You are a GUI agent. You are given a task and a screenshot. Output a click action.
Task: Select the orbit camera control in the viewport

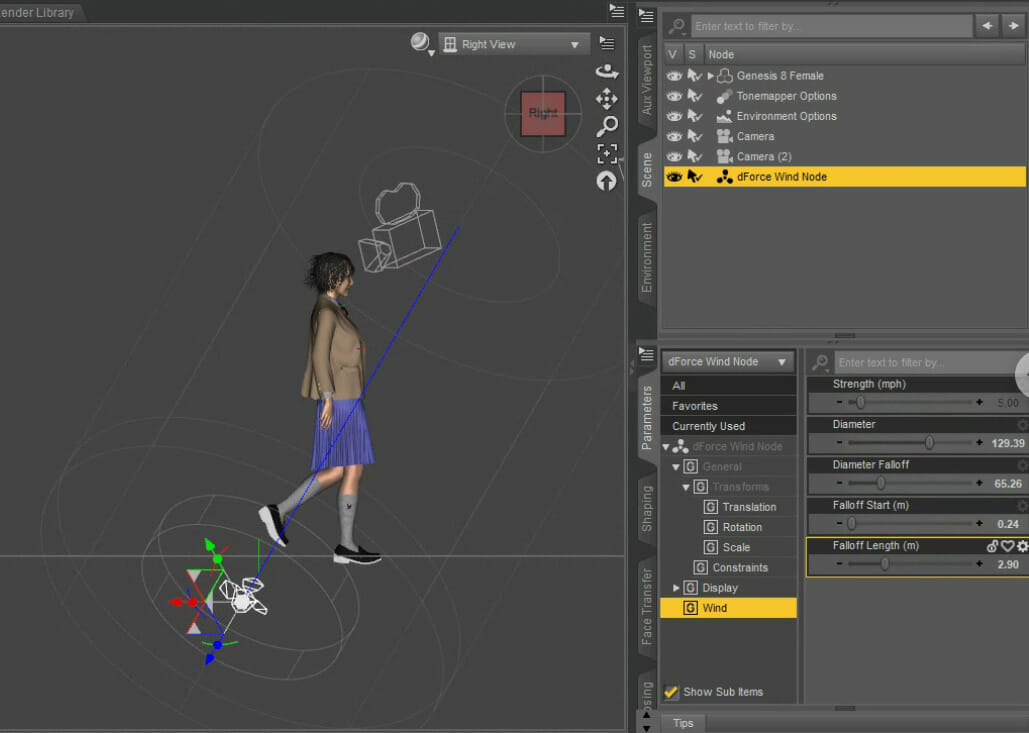[606, 71]
